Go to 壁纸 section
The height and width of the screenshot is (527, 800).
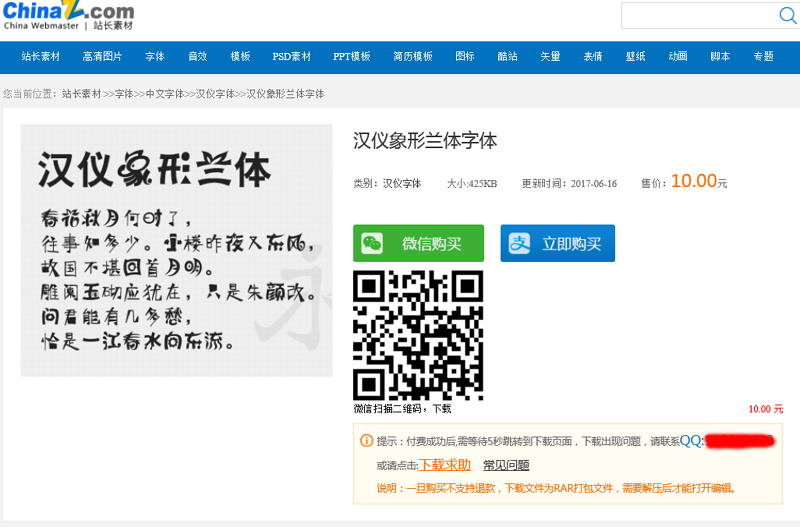pos(635,57)
